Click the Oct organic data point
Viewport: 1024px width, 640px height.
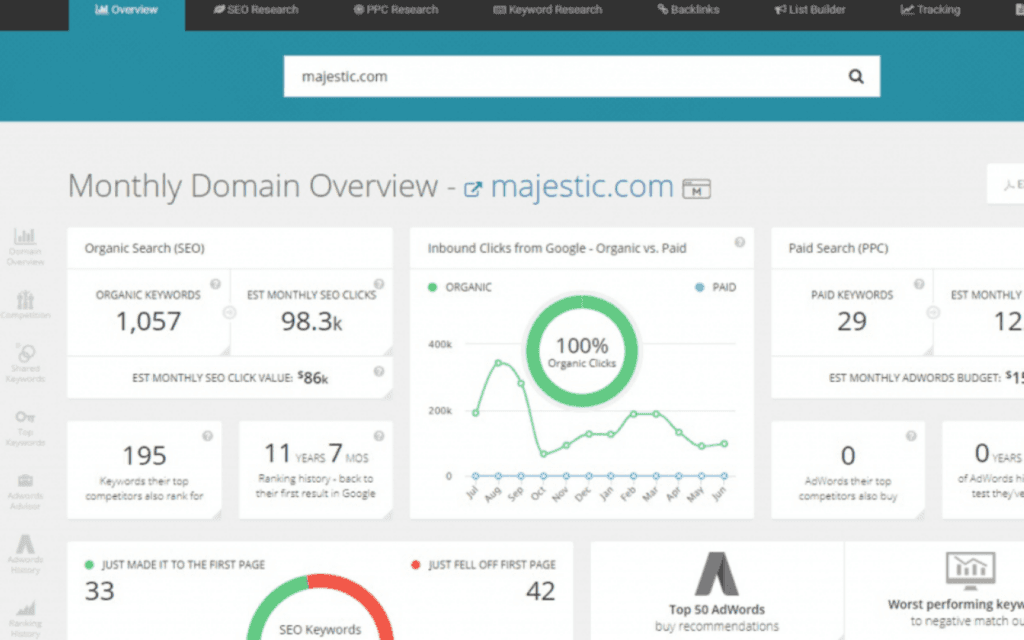(543, 453)
